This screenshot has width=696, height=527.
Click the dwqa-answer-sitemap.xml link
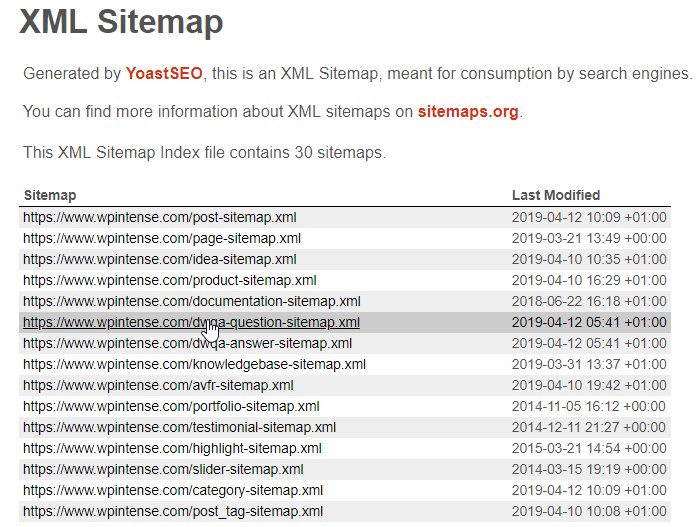tap(187, 343)
